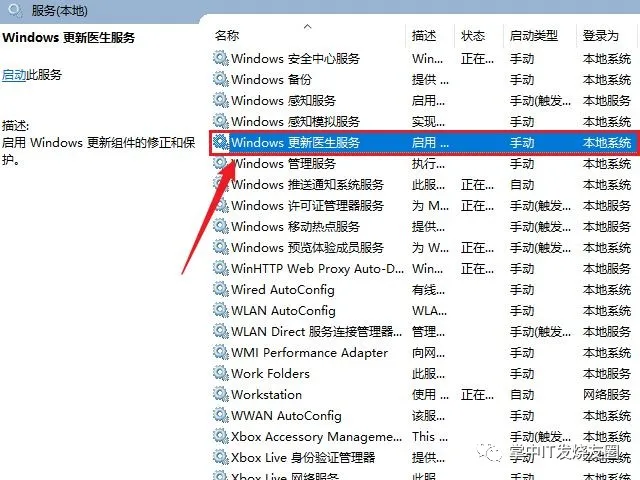Click gear icon beside Work Folders
The image size is (640, 480).
tap(221, 373)
